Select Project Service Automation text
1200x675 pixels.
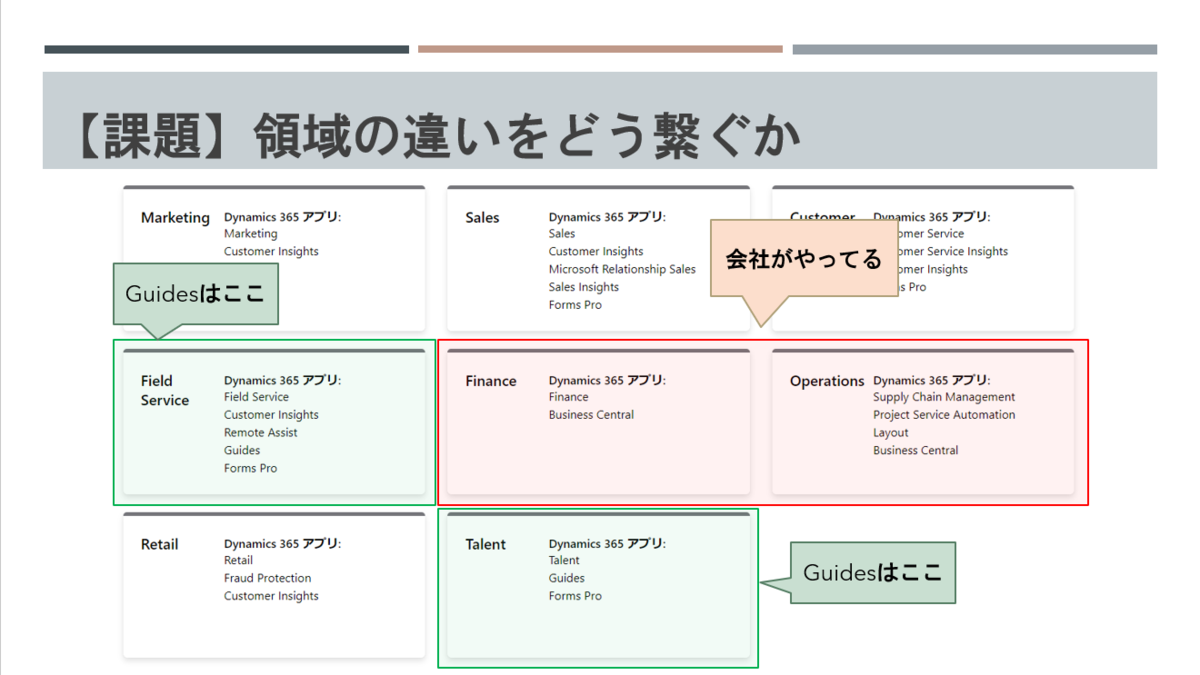(x=944, y=415)
